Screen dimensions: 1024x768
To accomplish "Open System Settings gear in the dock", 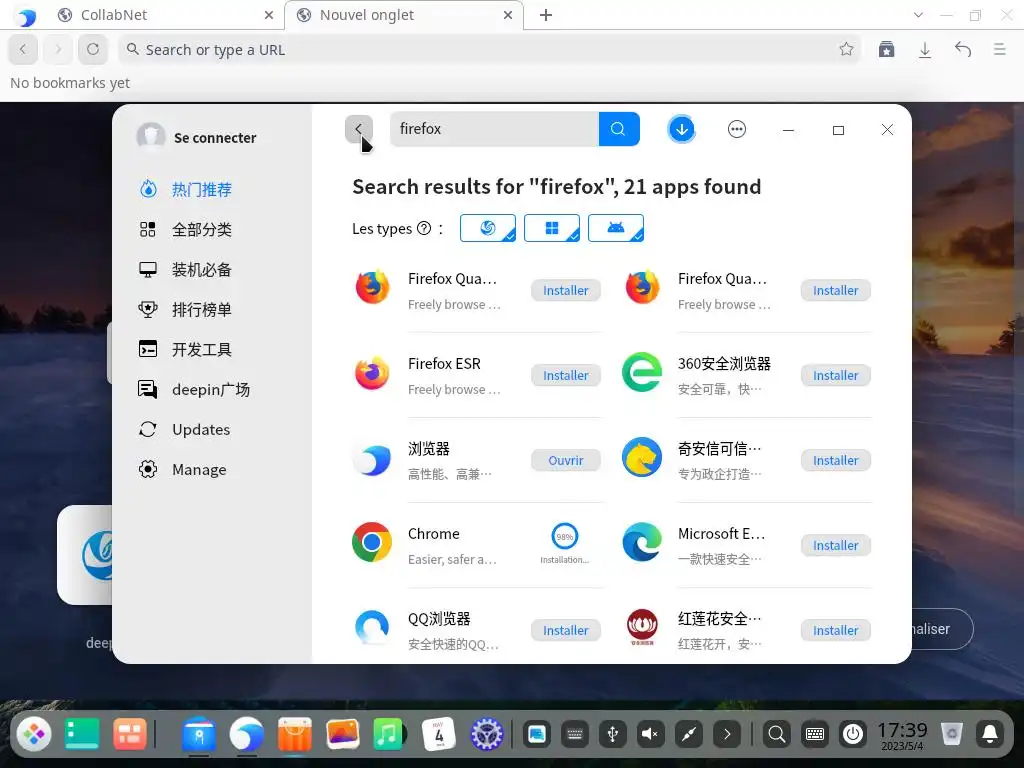I will point(487,735).
